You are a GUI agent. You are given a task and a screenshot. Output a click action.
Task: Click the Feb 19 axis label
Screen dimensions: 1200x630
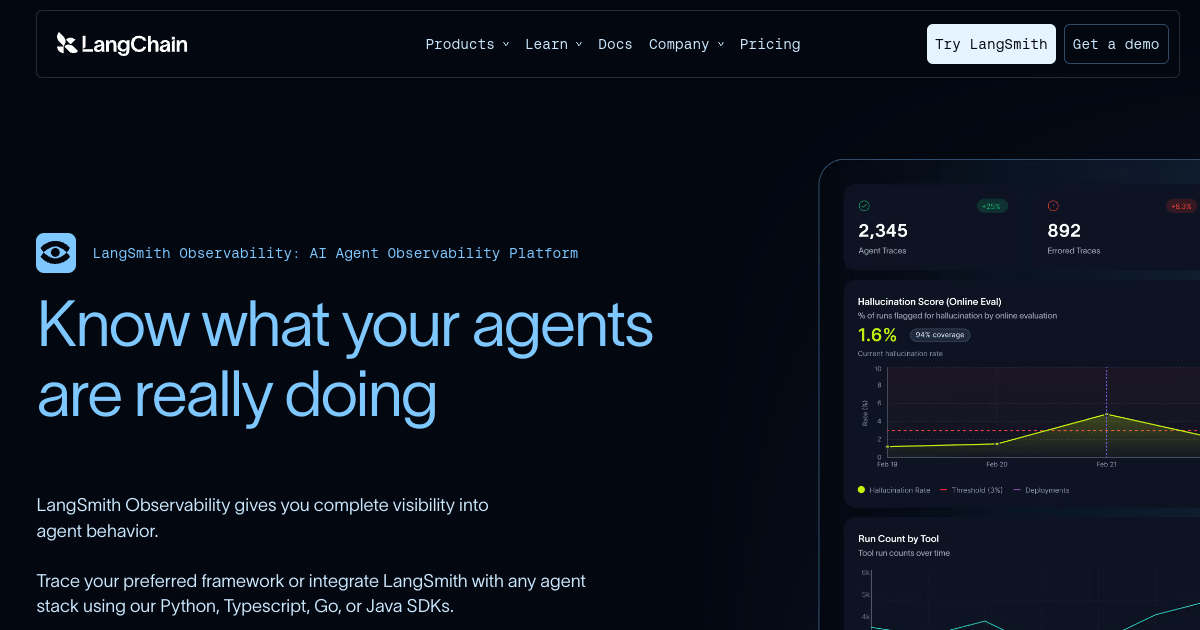[887, 464]
